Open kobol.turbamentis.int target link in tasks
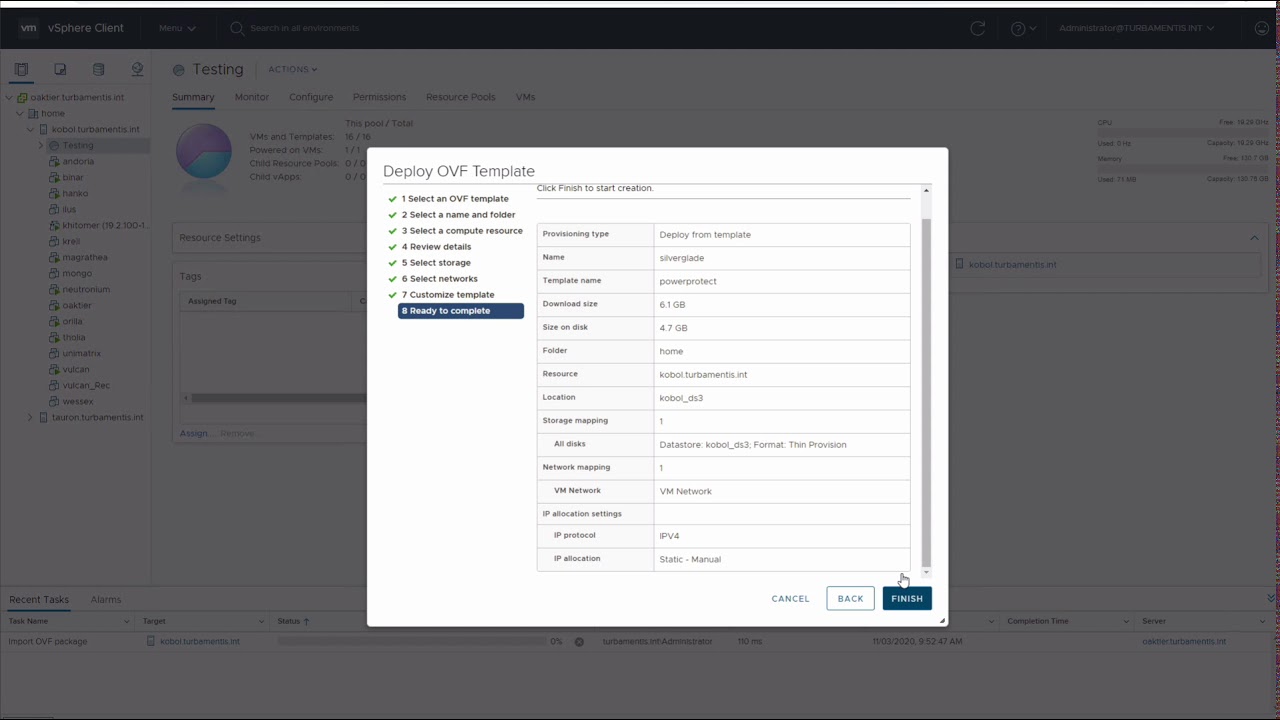This screenshot has height=720, width=1280. [x=200, y=641]
